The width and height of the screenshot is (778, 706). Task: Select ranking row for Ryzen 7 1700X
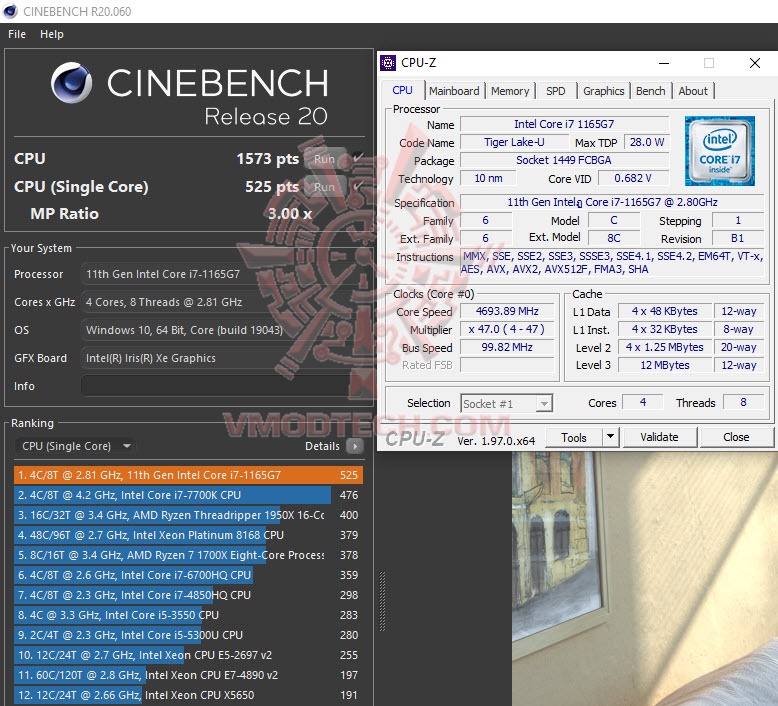click(189, 555)
